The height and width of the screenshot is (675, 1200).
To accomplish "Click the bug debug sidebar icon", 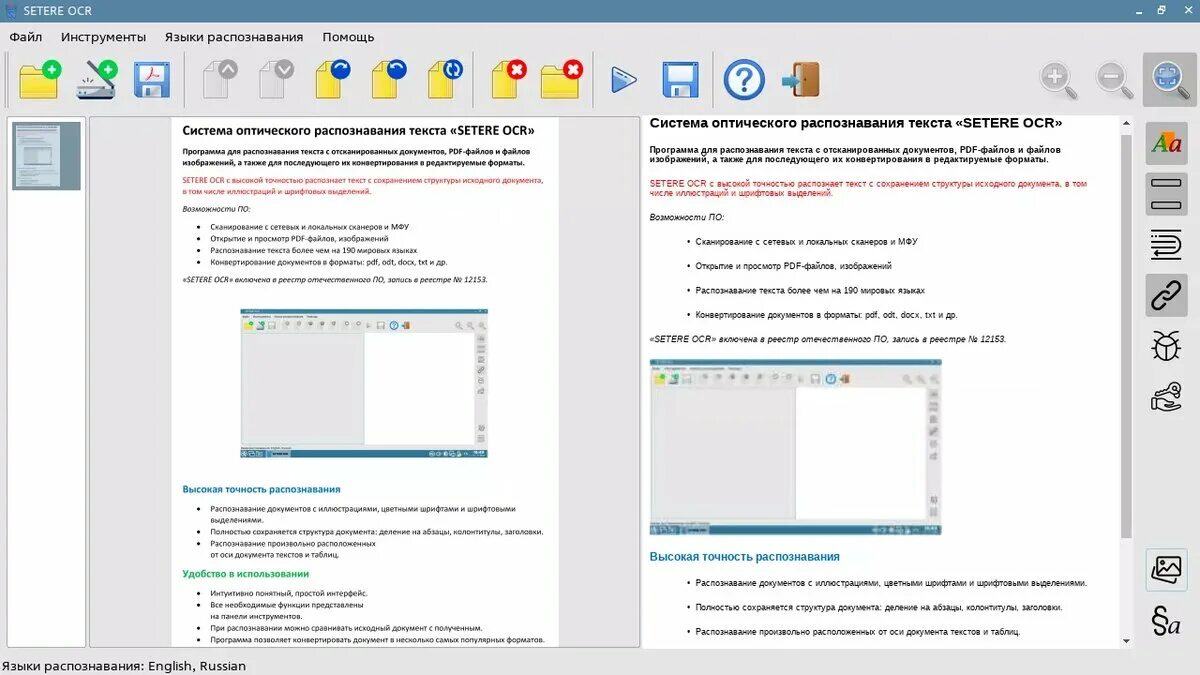I will click(x=1166, y=346).
